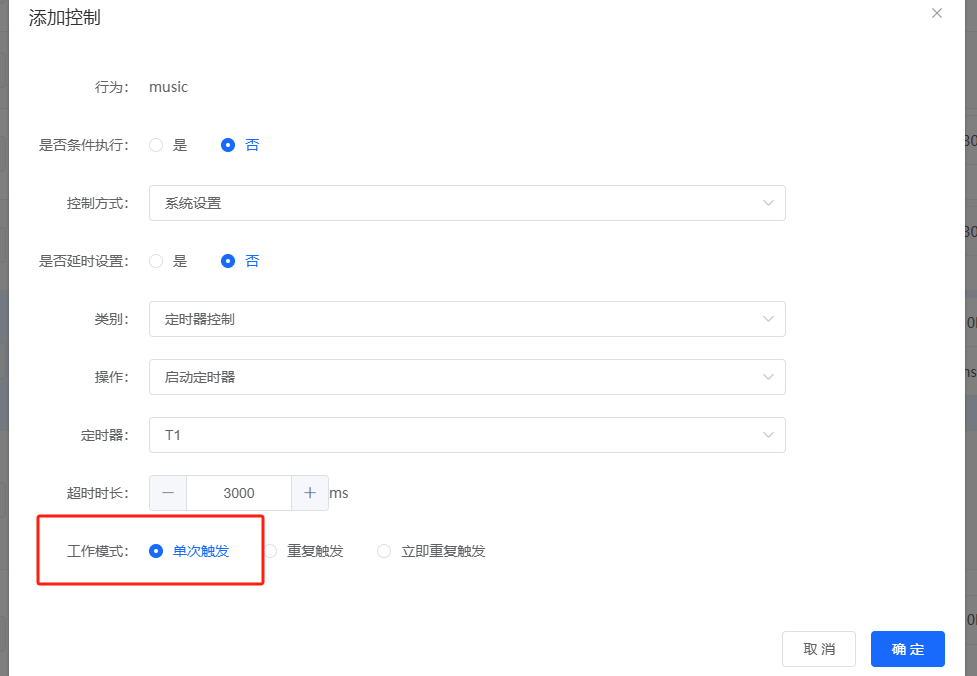Increase 超时时长 with the plus button

(310, 493)
